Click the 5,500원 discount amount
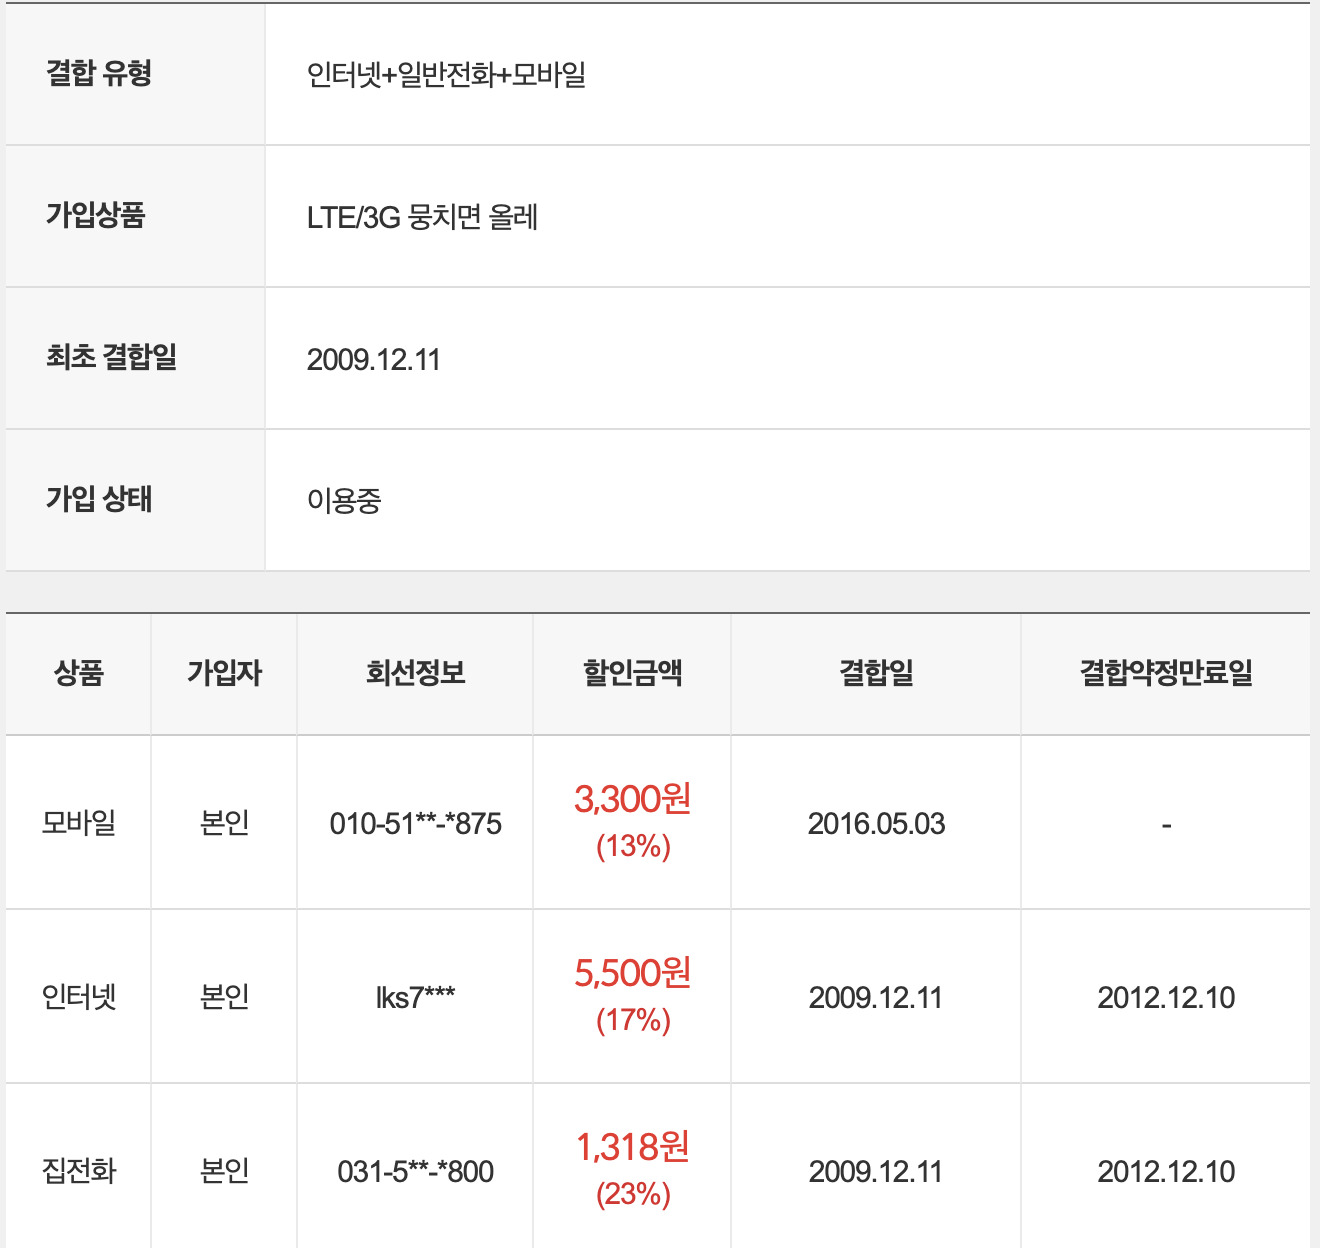 point(632,973)
